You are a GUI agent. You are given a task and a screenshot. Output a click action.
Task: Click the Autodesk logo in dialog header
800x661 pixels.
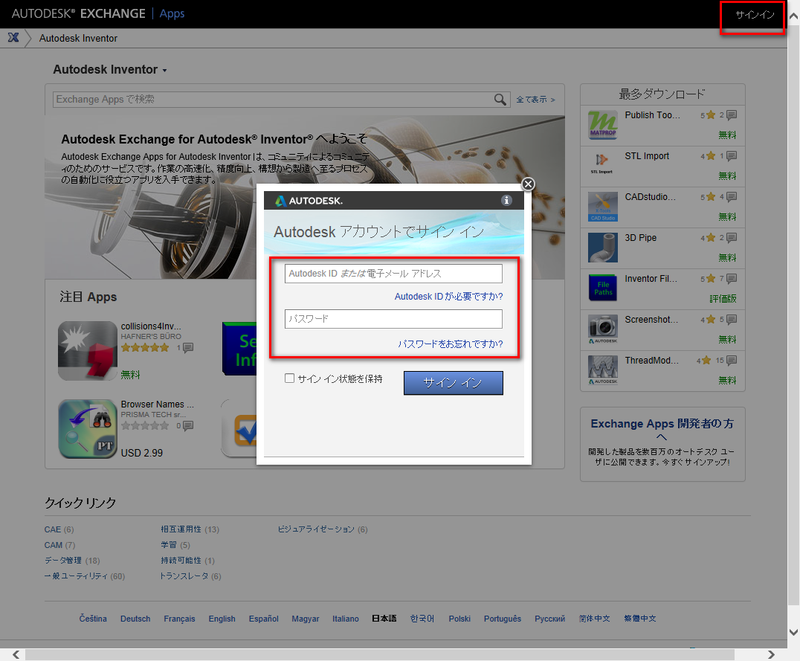309,201
